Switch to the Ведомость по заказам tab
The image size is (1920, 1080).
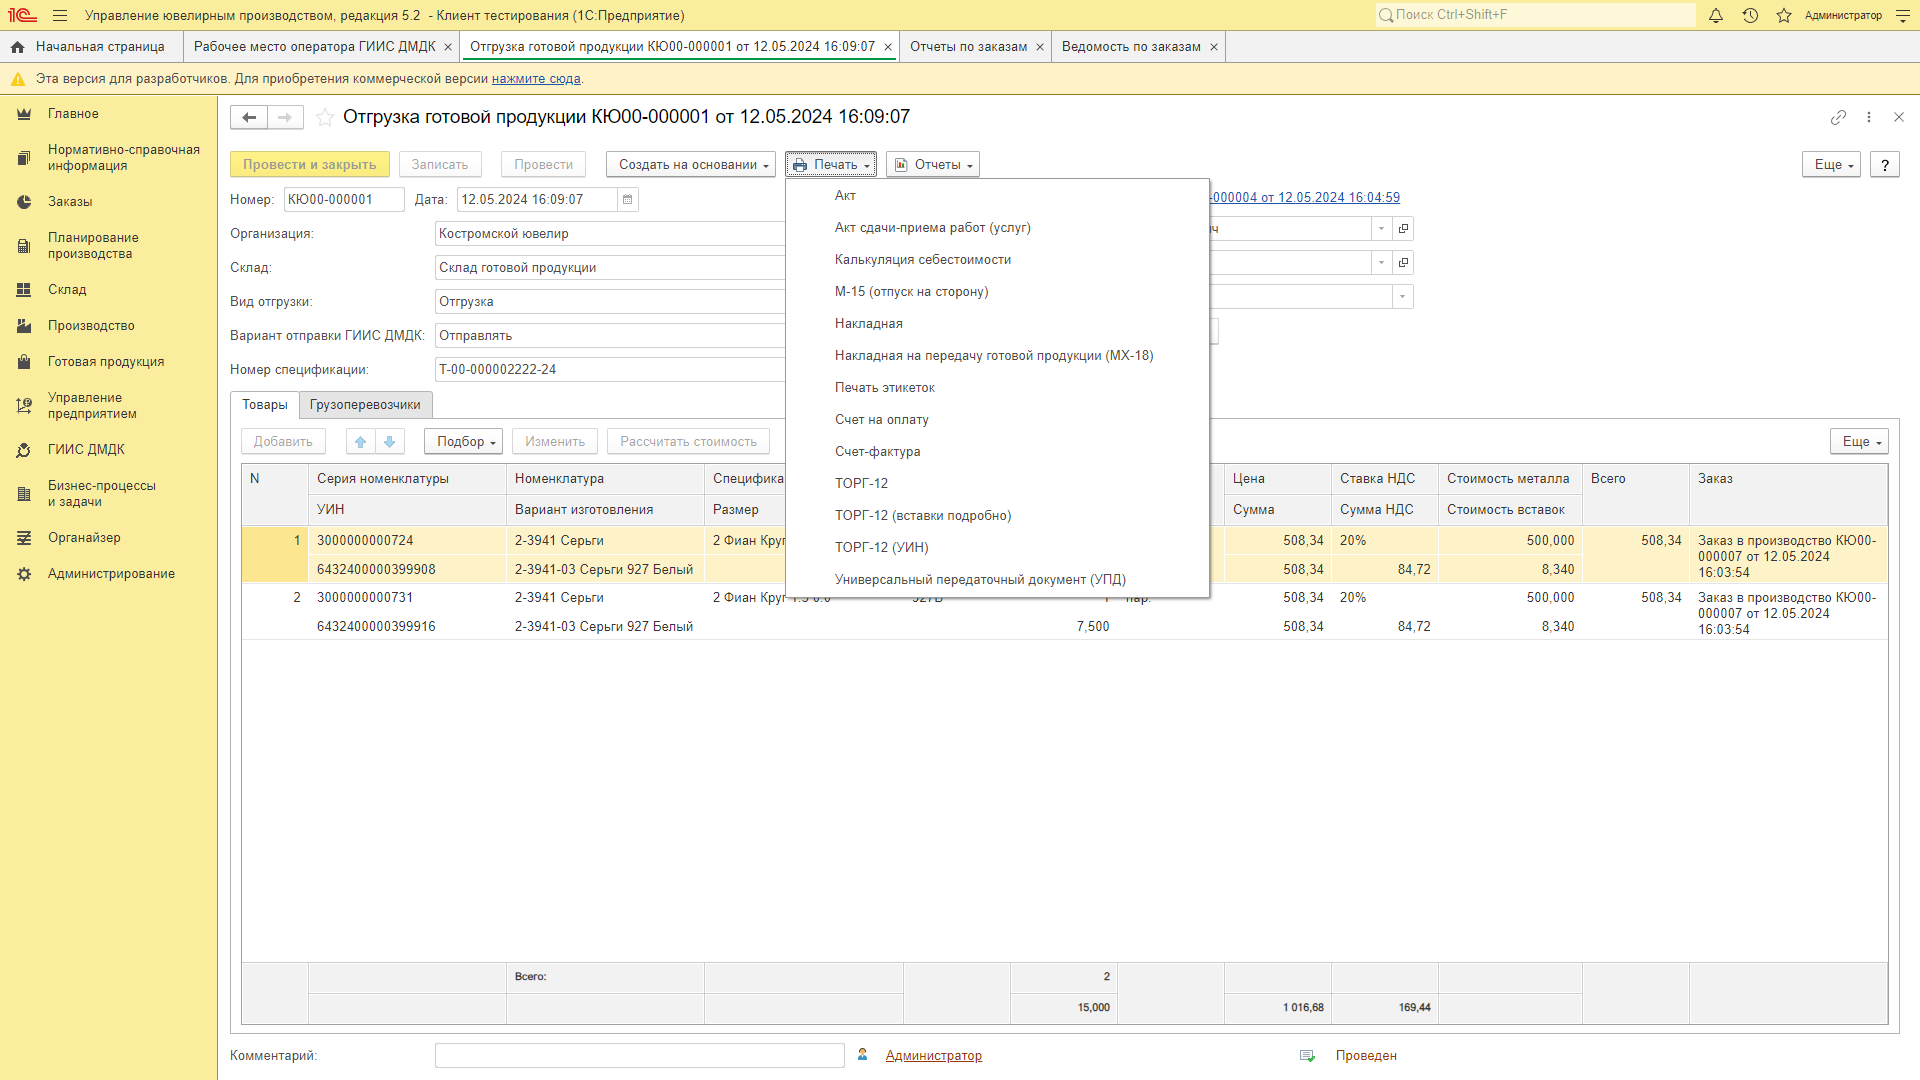click(x=1131, y=47)
